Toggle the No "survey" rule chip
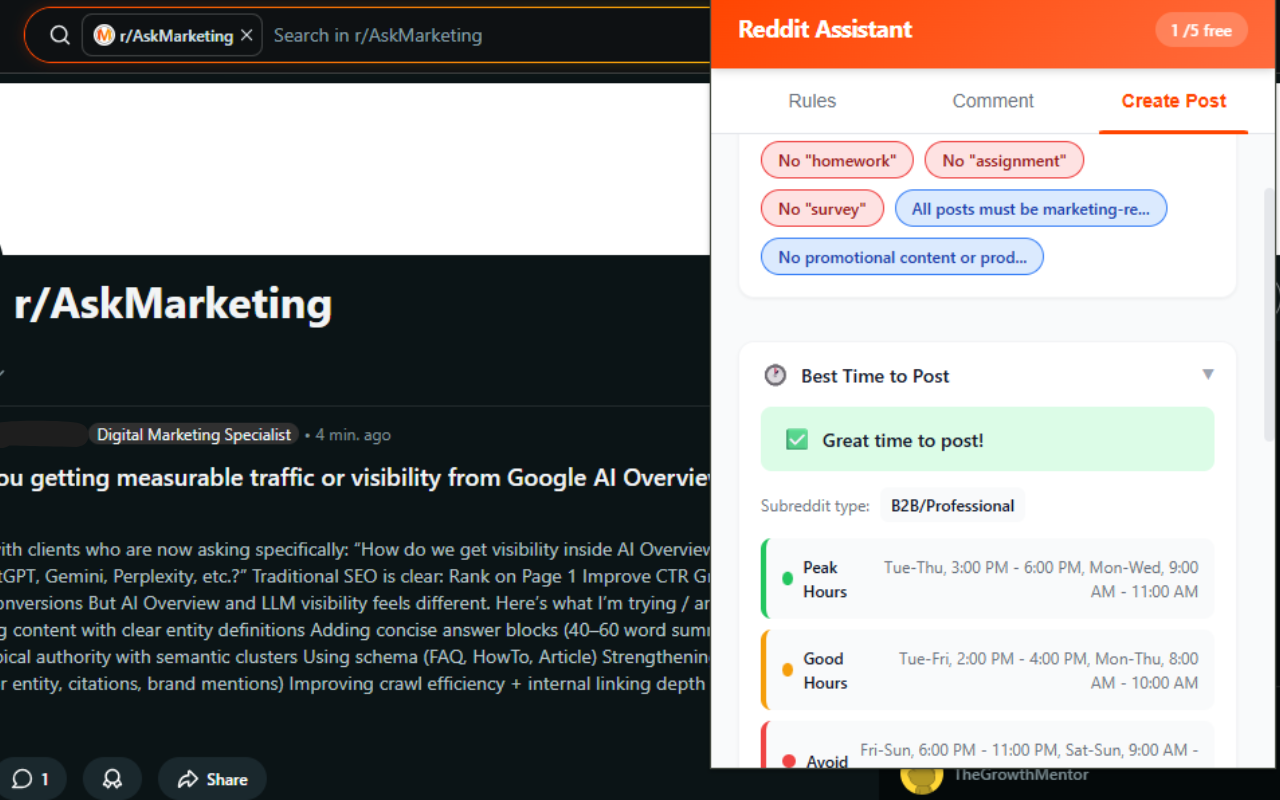 [x=822, y=208]
